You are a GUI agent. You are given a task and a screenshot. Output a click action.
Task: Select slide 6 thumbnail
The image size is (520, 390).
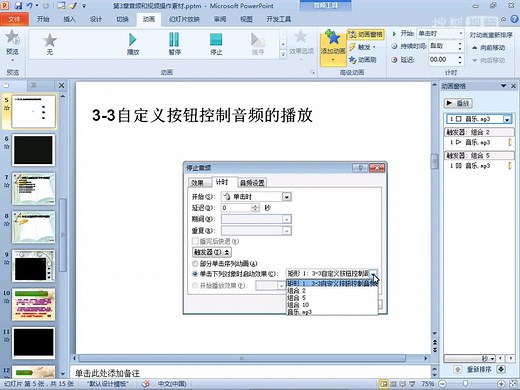coord(33,150)
